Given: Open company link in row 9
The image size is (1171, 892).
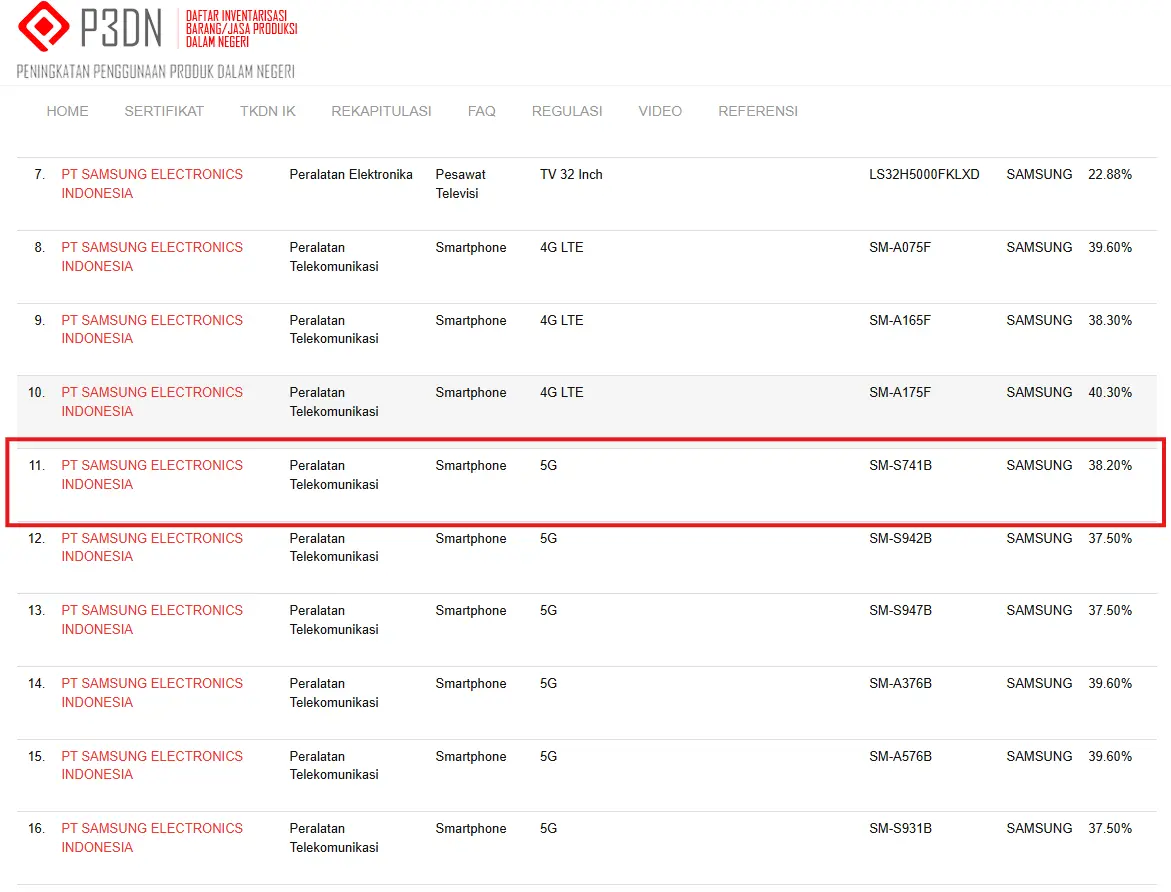Looking at the screenshot, I should coord(152,329).
